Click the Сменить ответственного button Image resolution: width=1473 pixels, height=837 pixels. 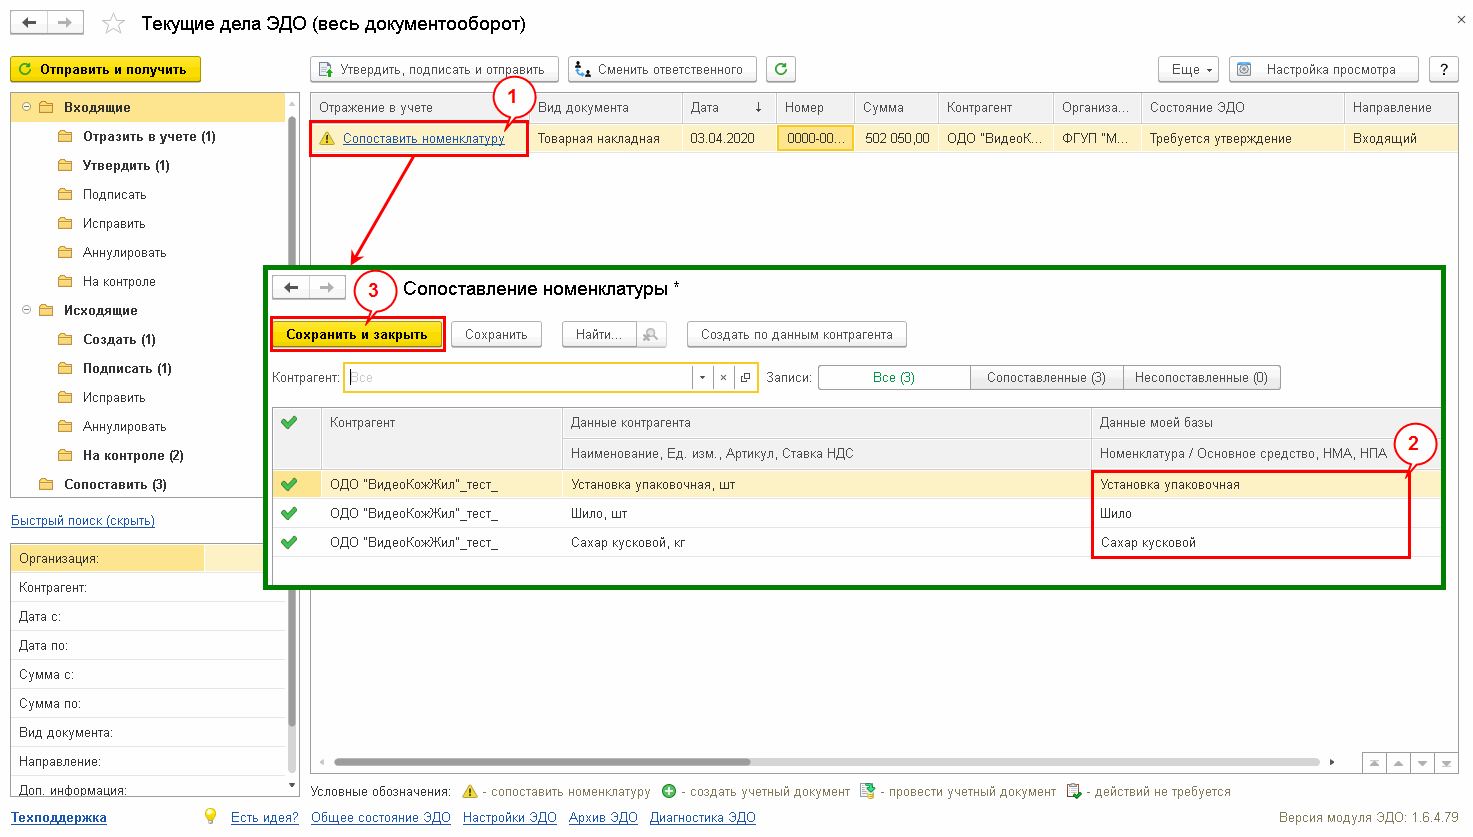pyautogui.click(x=662, y=69)
